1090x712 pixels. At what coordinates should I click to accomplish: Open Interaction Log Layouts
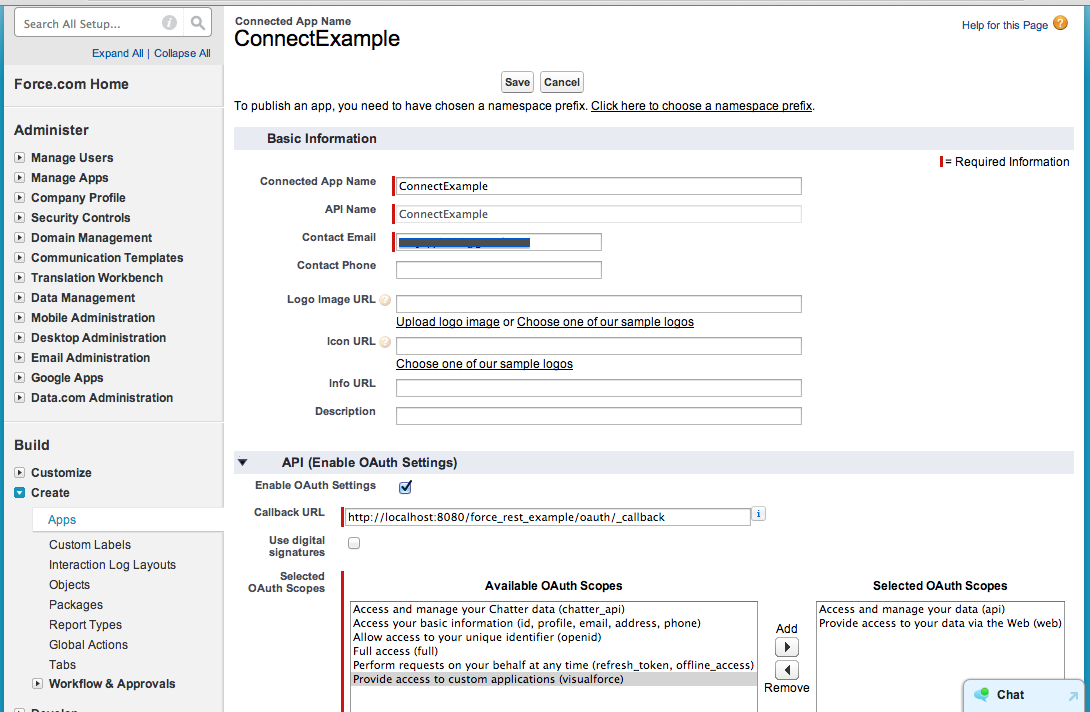pos(112,565)
